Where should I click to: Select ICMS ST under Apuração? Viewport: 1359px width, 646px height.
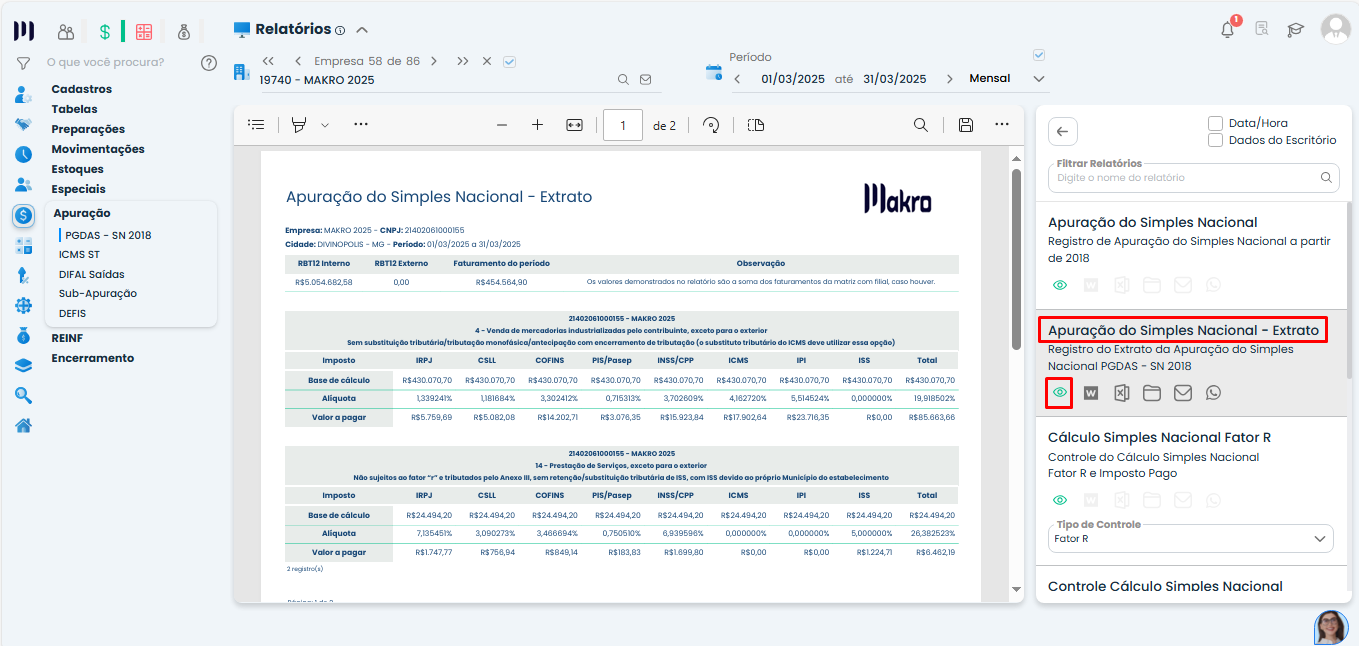coord(79,255)
